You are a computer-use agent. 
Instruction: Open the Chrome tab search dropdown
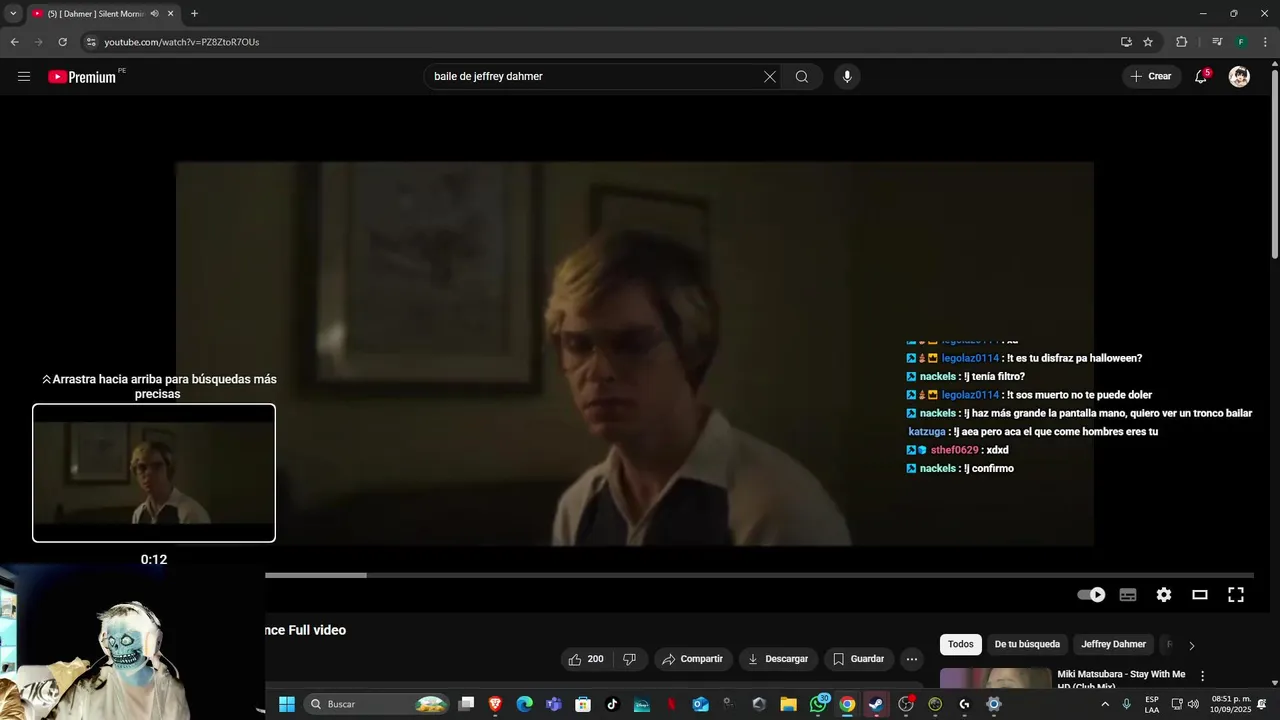tap(13, 14)
